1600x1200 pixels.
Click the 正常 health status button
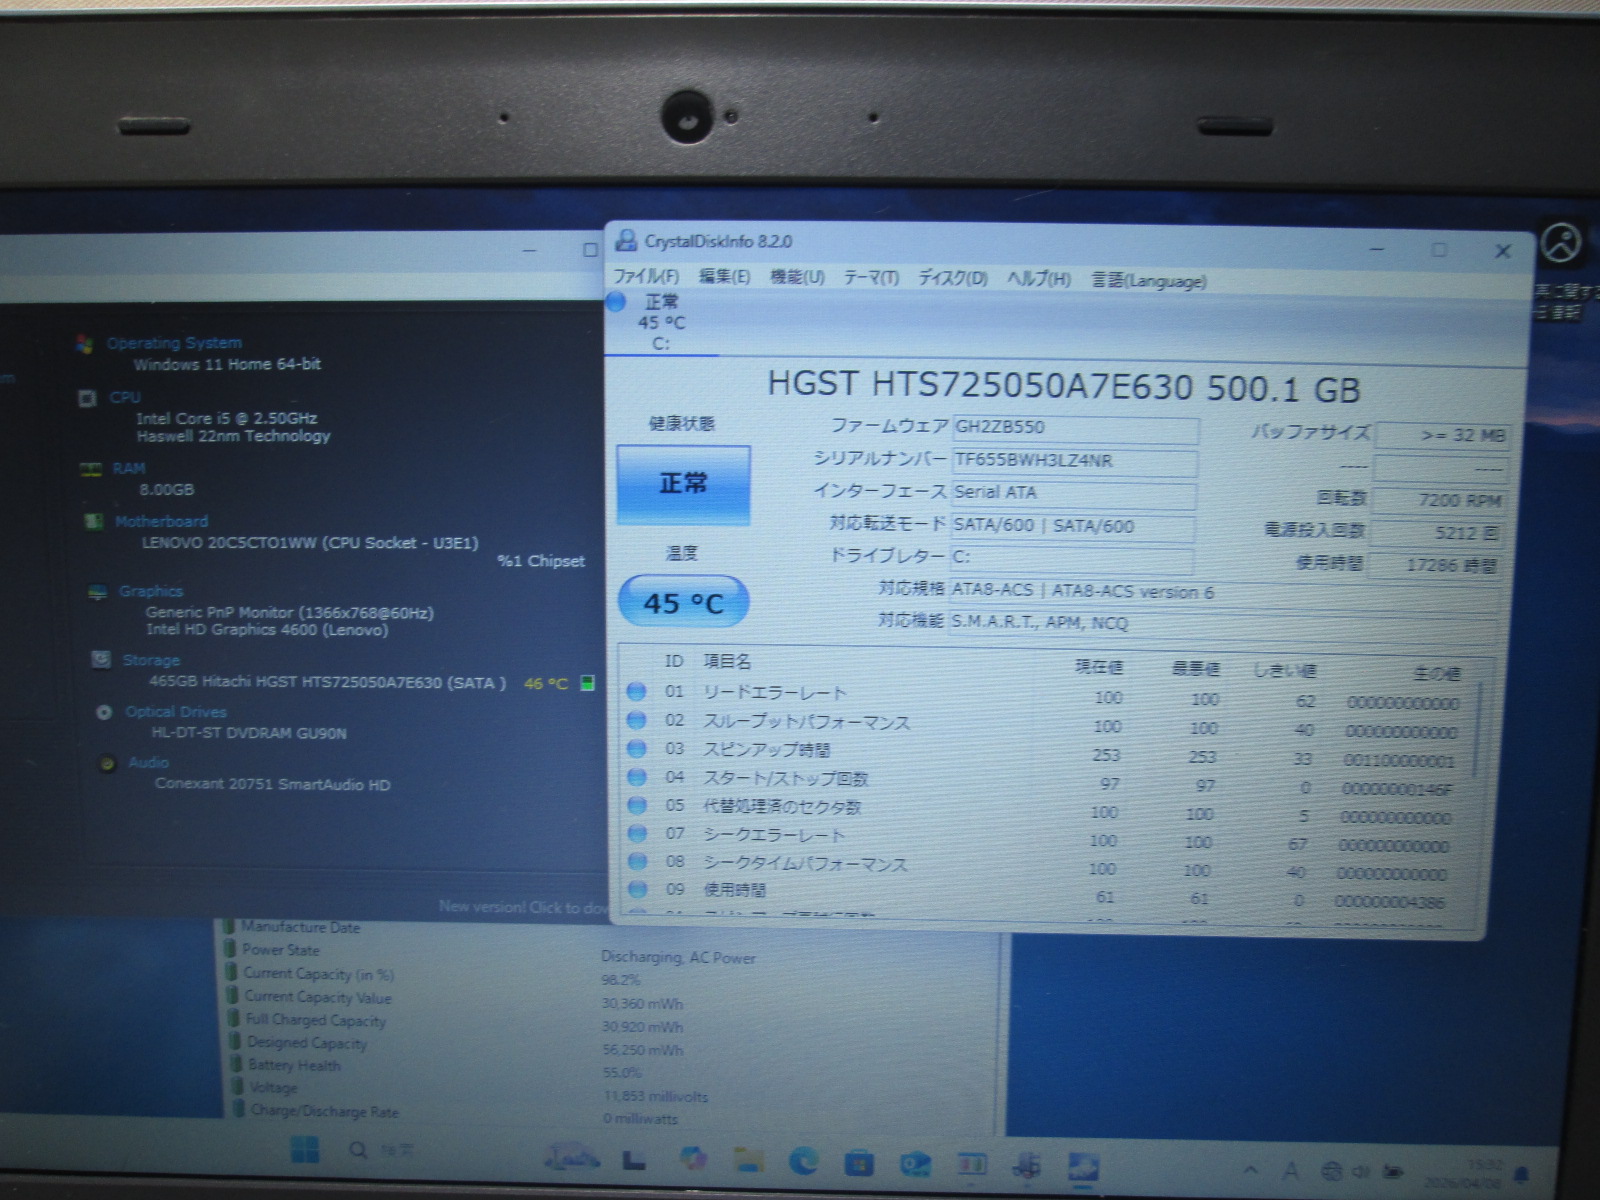[683, 485]
